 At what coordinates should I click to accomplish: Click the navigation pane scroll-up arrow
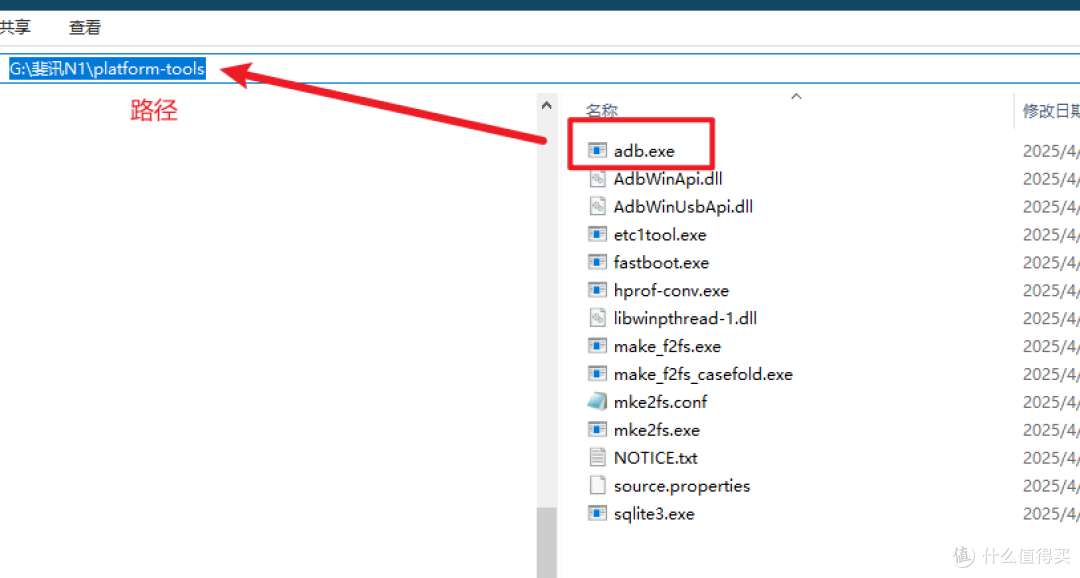pos(547,105)
